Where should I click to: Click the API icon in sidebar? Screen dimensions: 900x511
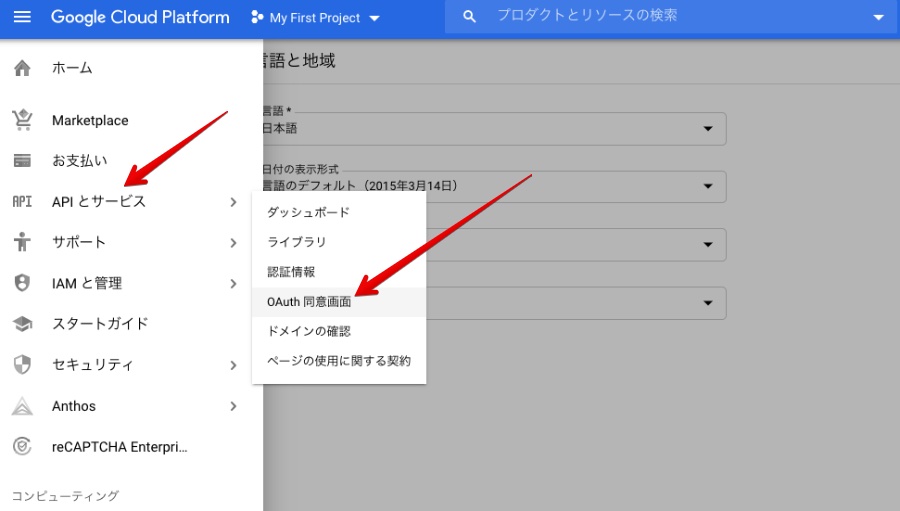pos(22,202)
